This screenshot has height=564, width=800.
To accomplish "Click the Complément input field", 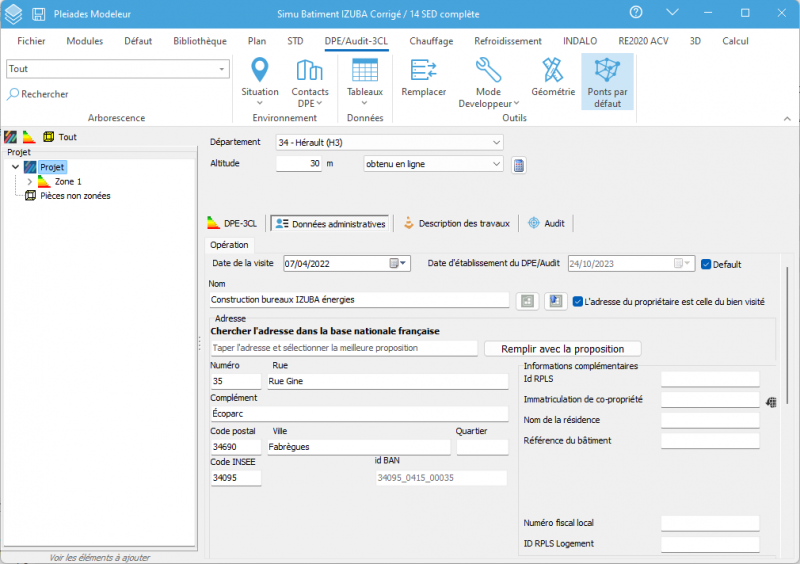I will [x=359, y=414].
